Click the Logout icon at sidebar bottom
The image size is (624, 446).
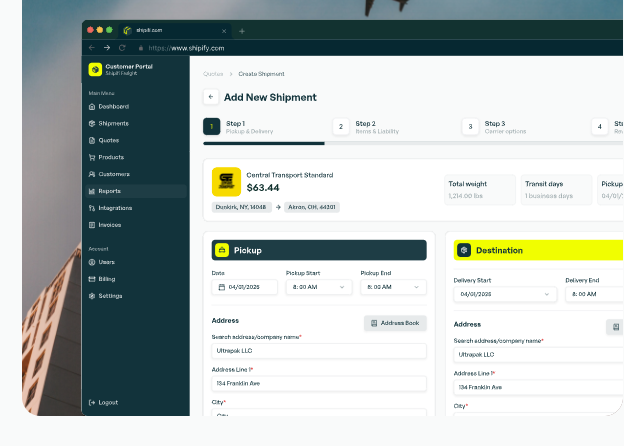[x=92, y=402]
